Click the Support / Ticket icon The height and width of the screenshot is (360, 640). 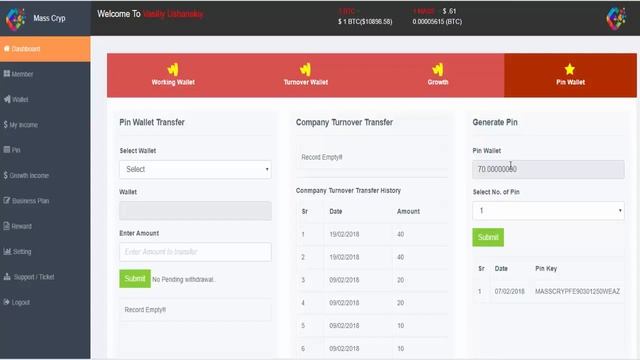[7, 276]
